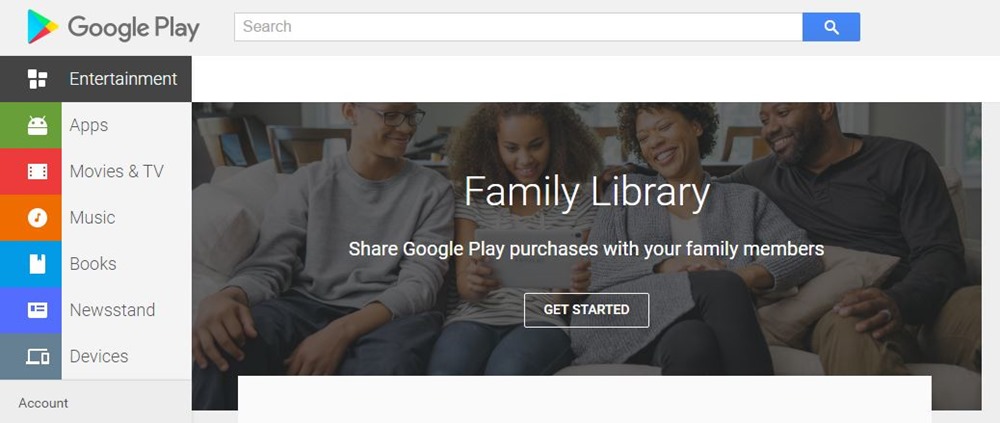Image resolution: width=1000 pixels, height=423 pixels.
Task: Focus the Search text field
Action: click(518, 27)
